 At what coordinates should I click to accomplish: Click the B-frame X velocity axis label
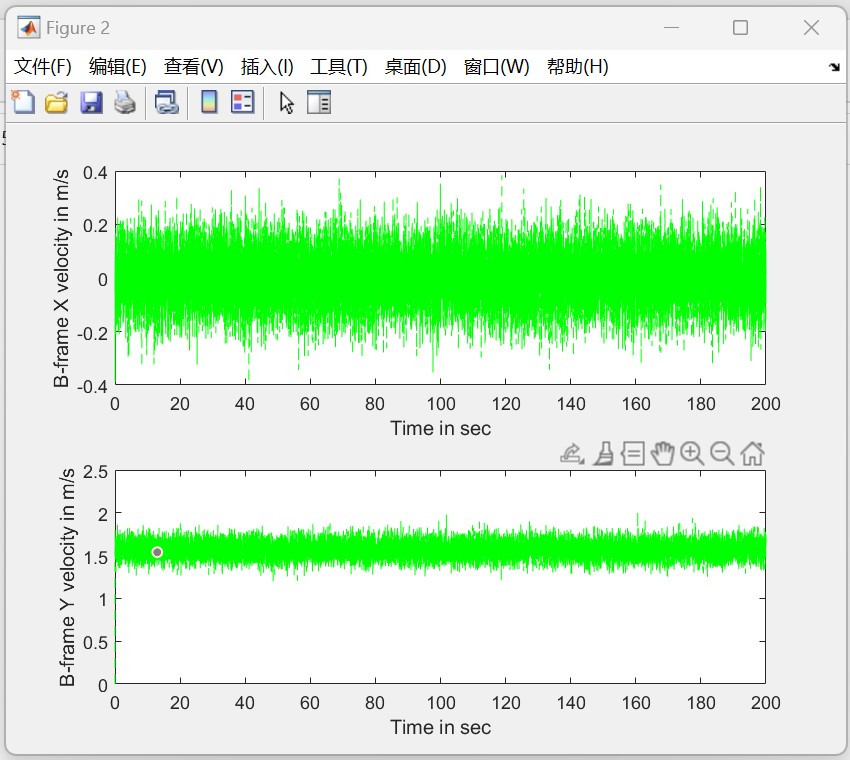tap(62, 278)
